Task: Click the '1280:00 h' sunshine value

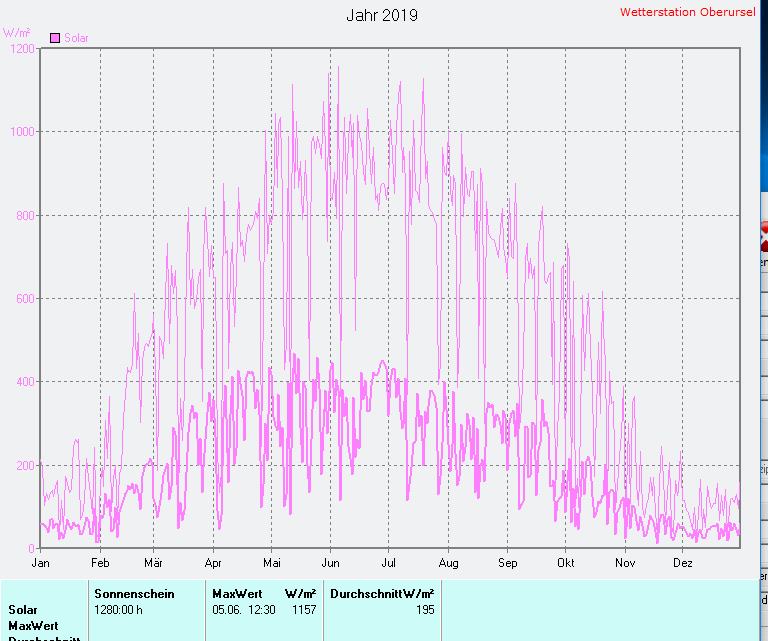Action: coord(119,610)
